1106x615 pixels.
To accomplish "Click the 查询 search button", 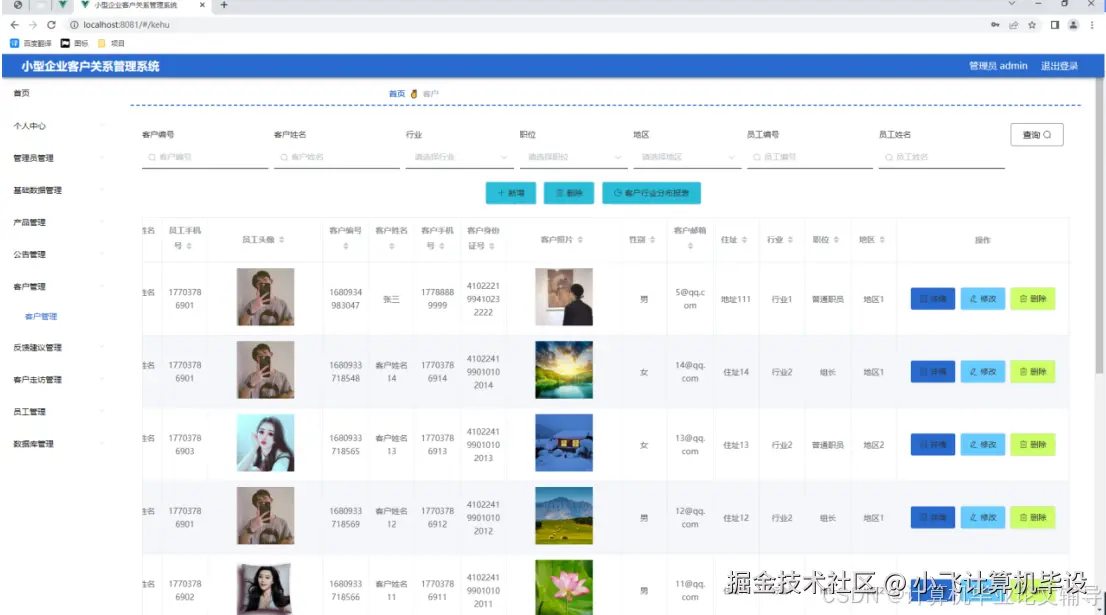I will pos(1036,135).
